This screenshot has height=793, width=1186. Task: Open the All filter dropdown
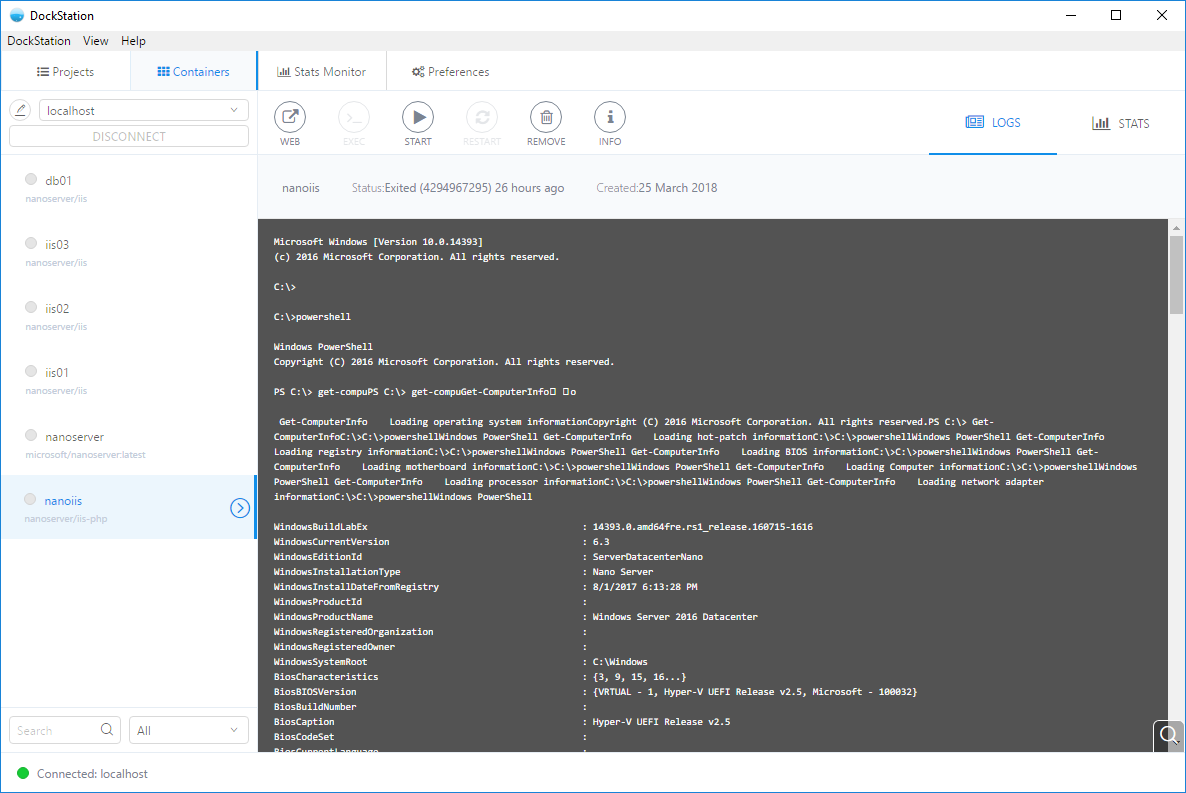pos(189,730)
